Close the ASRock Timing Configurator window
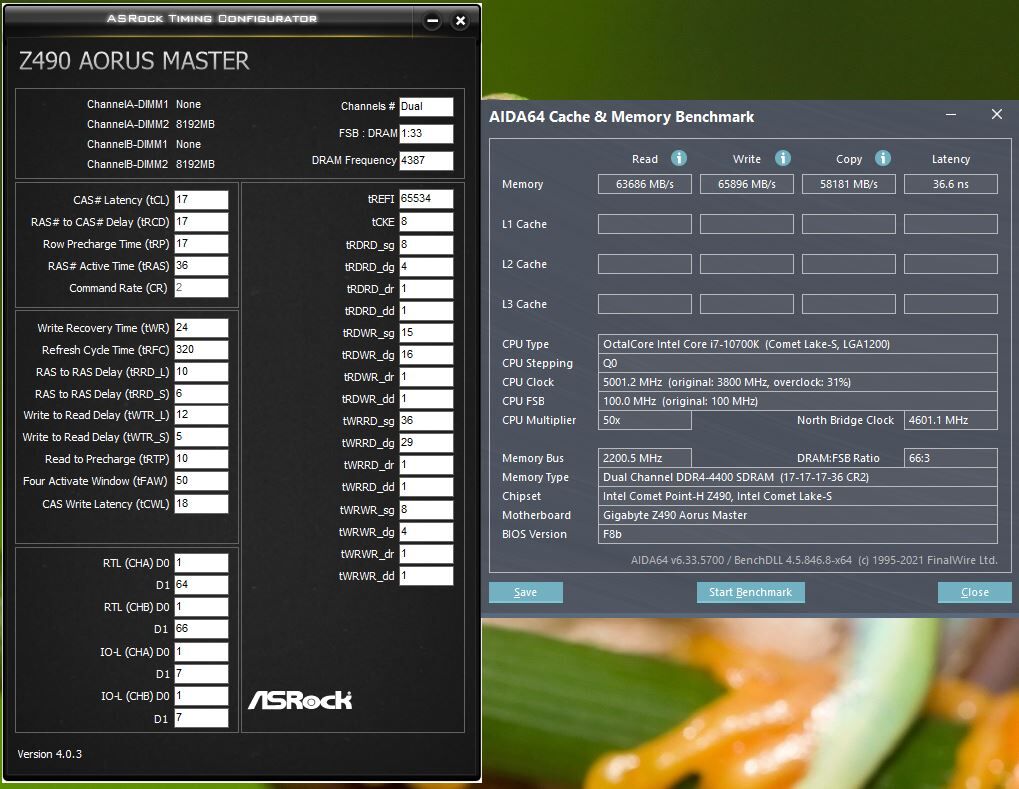Image resolution: width=1019 pixels, height=789 pixels. pyautogui.click(x=460, y=21)
